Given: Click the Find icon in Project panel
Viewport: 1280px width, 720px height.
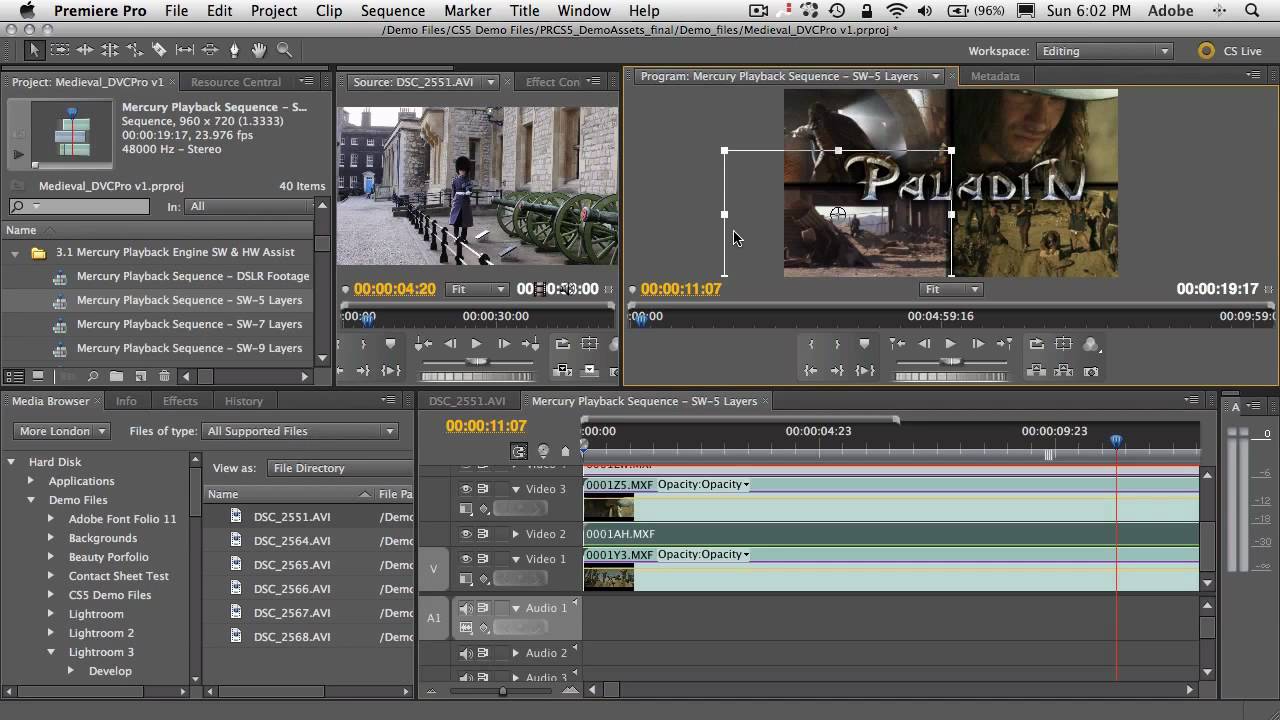Looking at the screenshot, I should (x=92, y=376).
